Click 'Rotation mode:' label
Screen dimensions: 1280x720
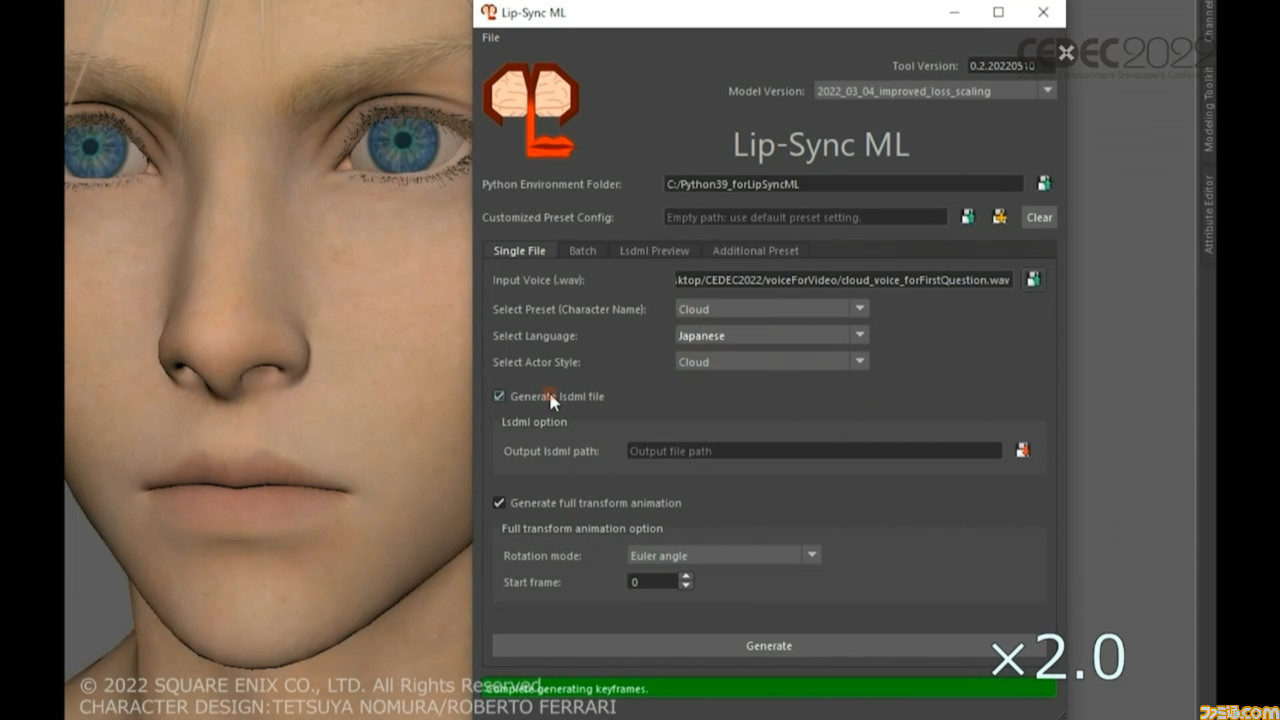coord(542,556)
